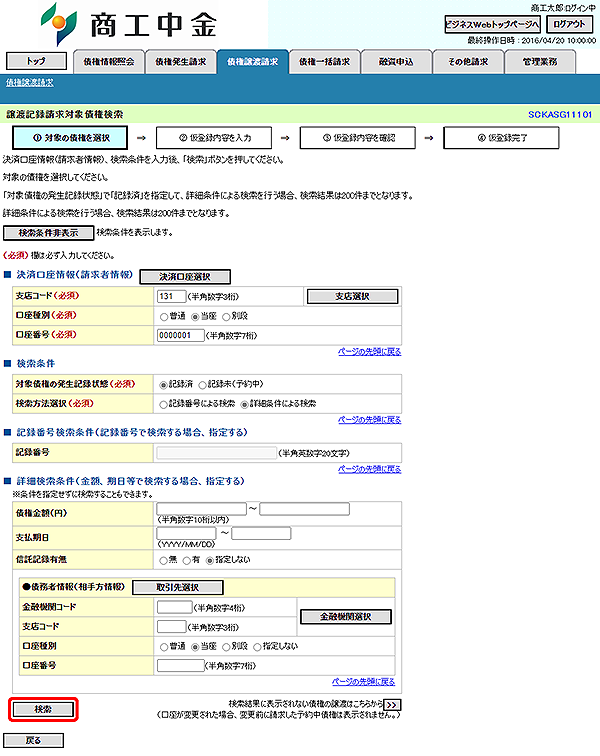
Task: Click step ① 対象の債権を選択
Action: [70, 138]
